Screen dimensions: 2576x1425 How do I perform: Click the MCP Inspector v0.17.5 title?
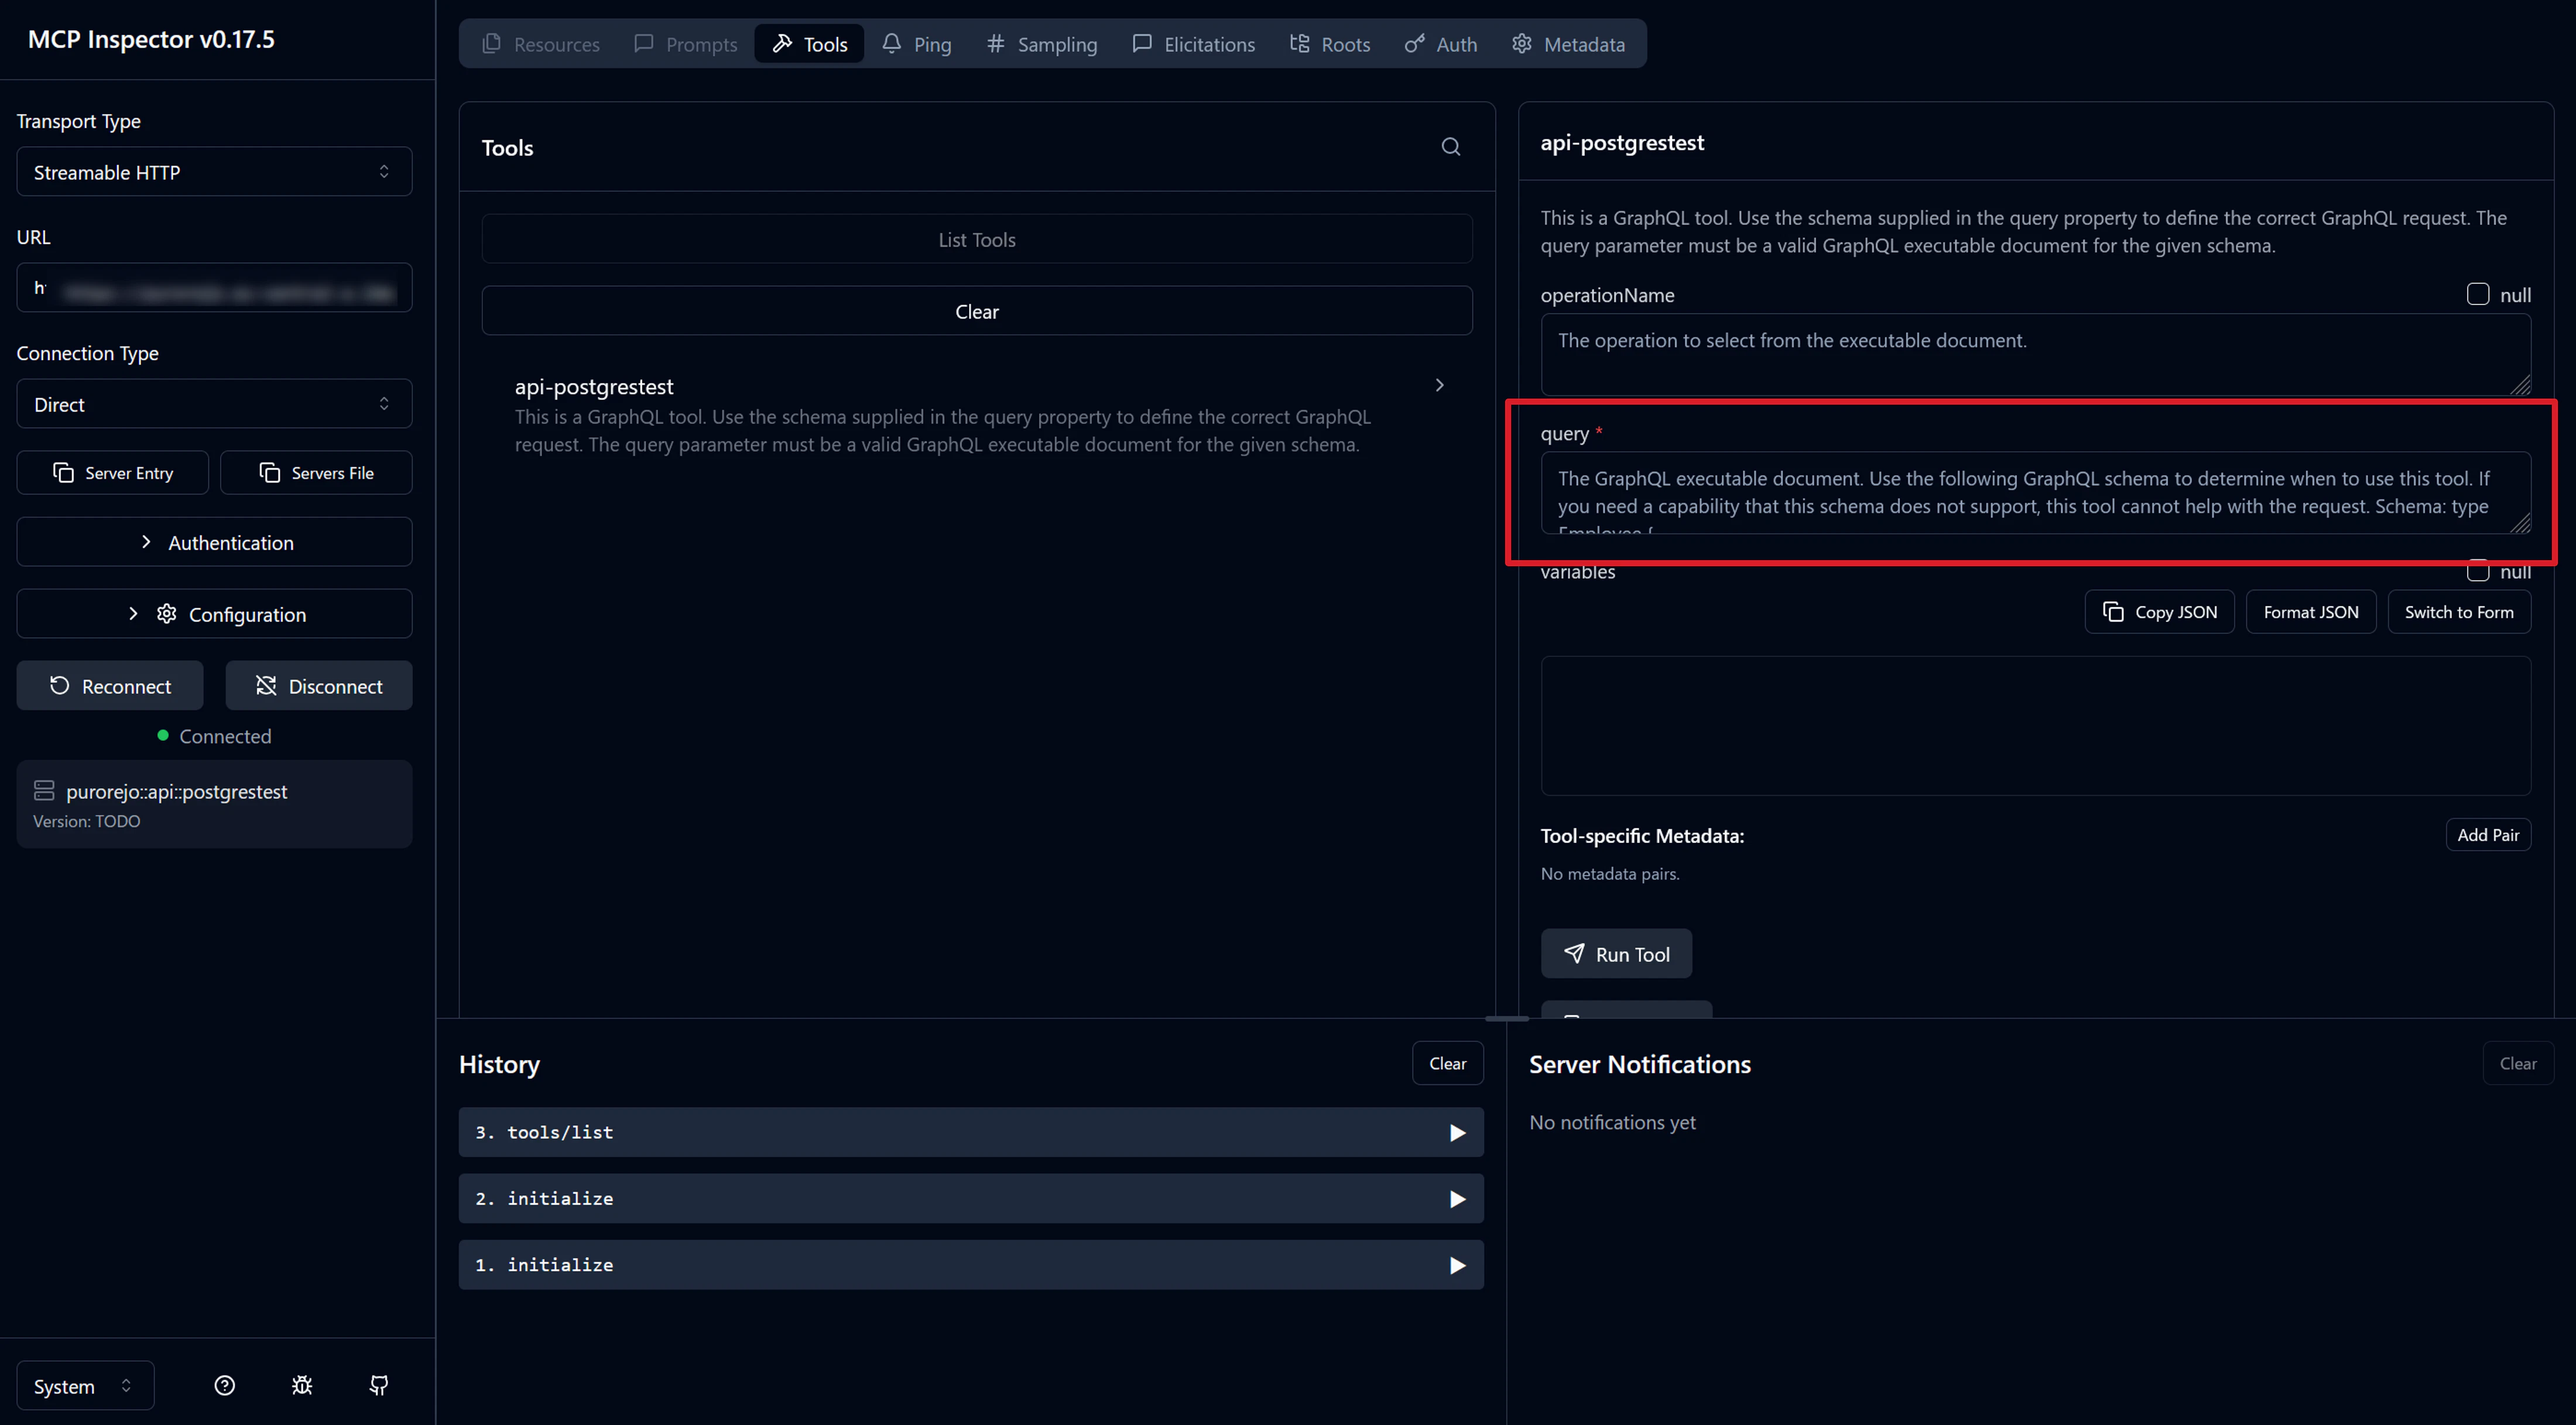point(151,39)
